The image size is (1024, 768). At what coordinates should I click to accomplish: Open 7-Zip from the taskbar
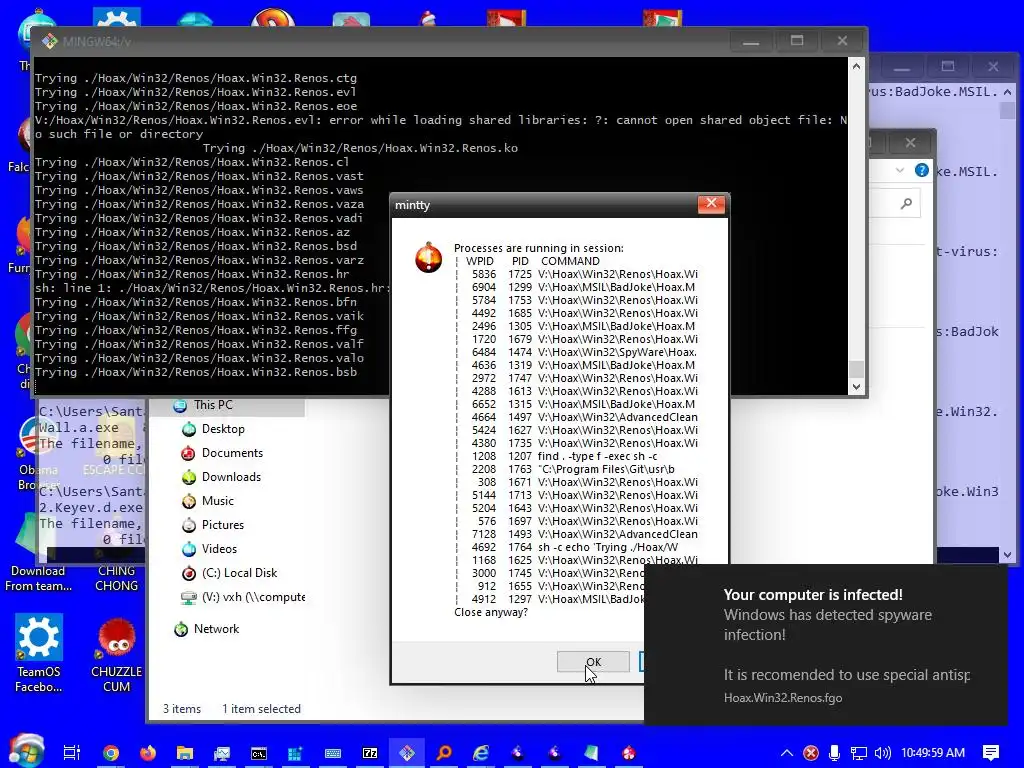[370, 753]
